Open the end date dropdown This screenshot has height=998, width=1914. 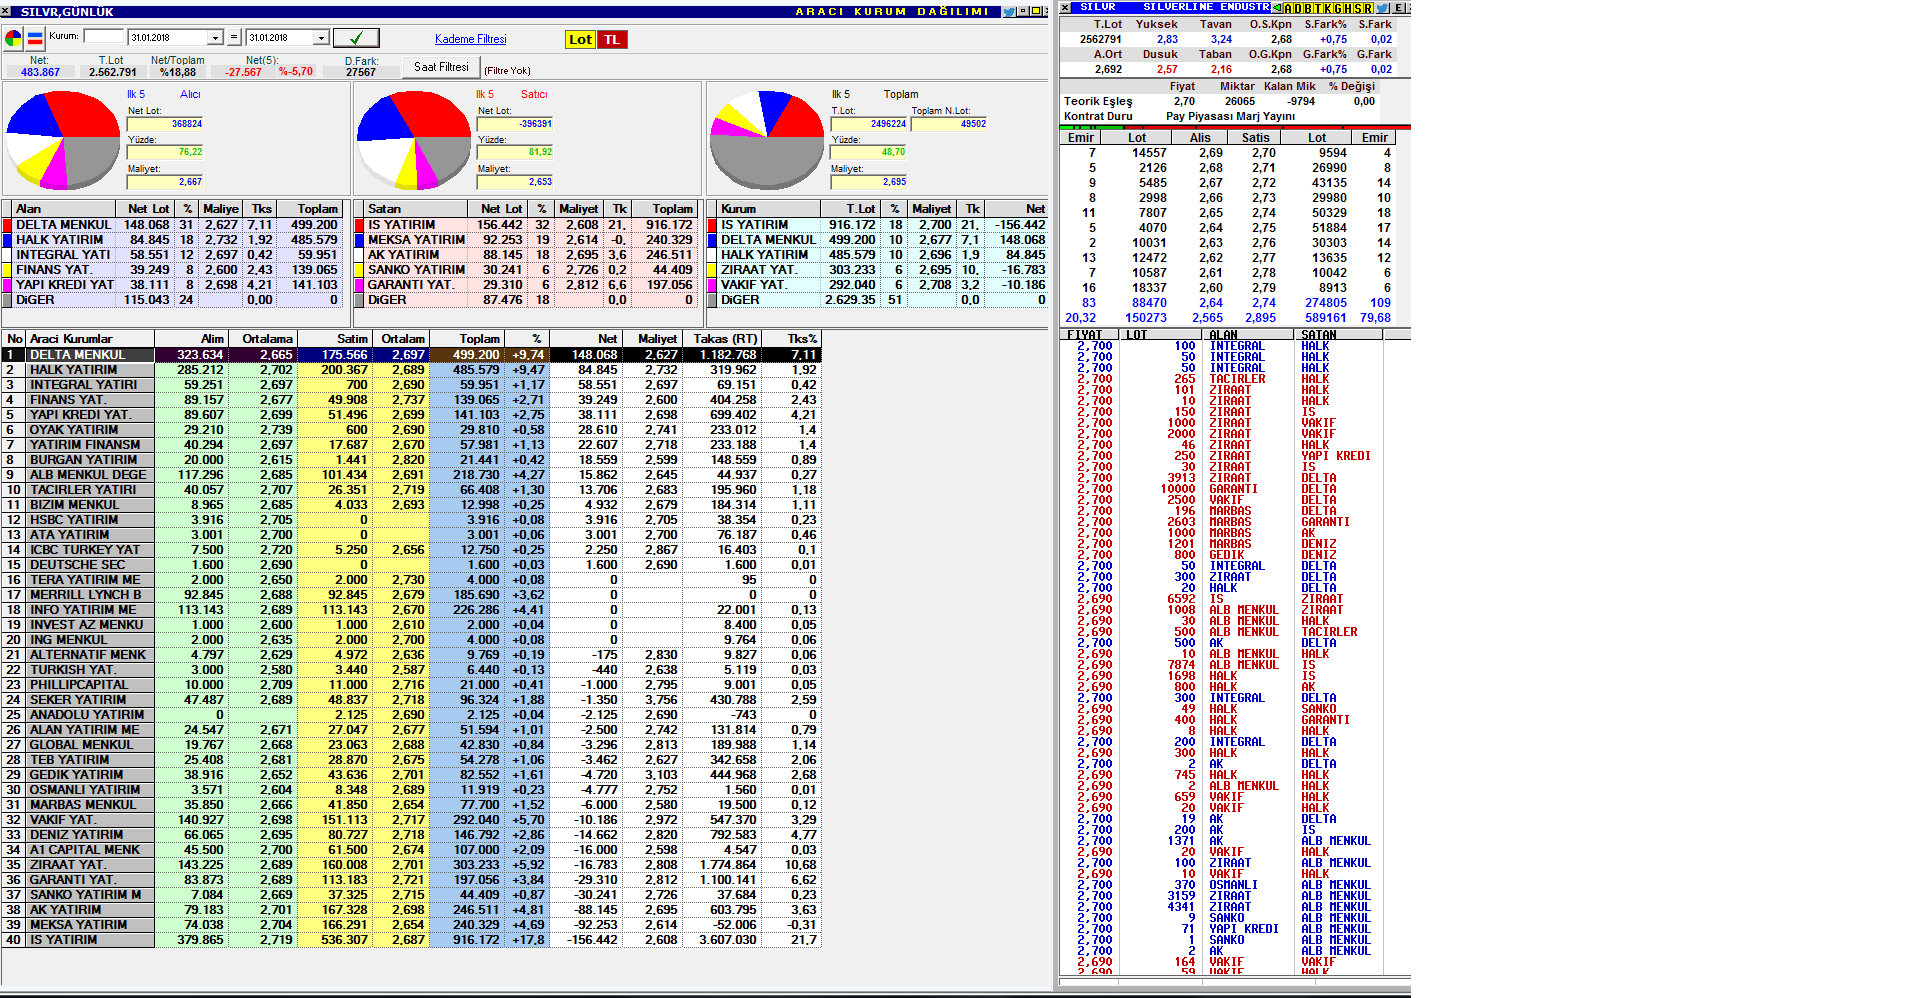[321, 38]
